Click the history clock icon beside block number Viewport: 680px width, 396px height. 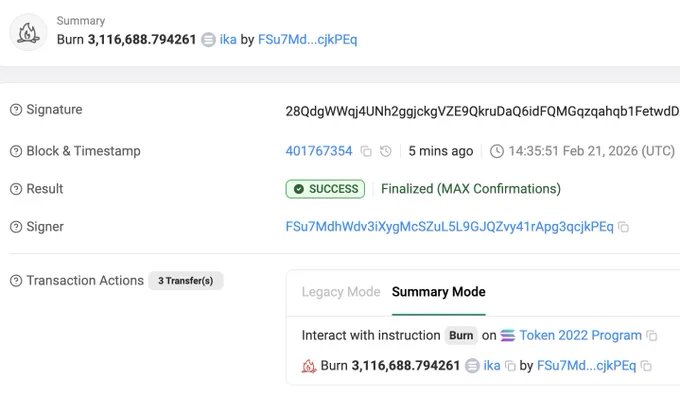(x=386, y=151)
